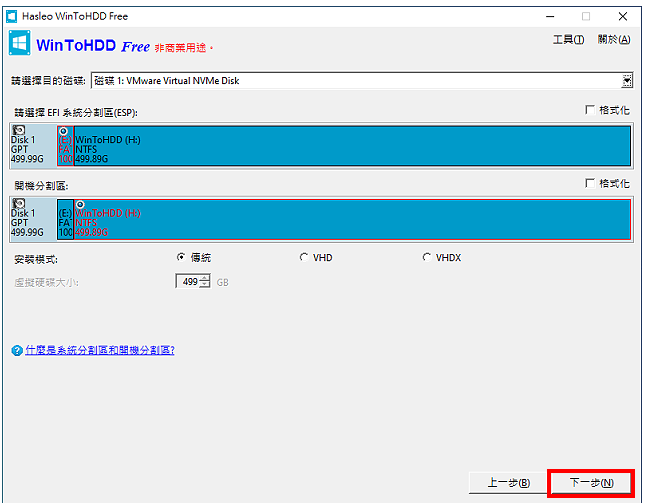Click the WinToHDD Free heading text
657x503 pixels.
[x=93, y=46]
